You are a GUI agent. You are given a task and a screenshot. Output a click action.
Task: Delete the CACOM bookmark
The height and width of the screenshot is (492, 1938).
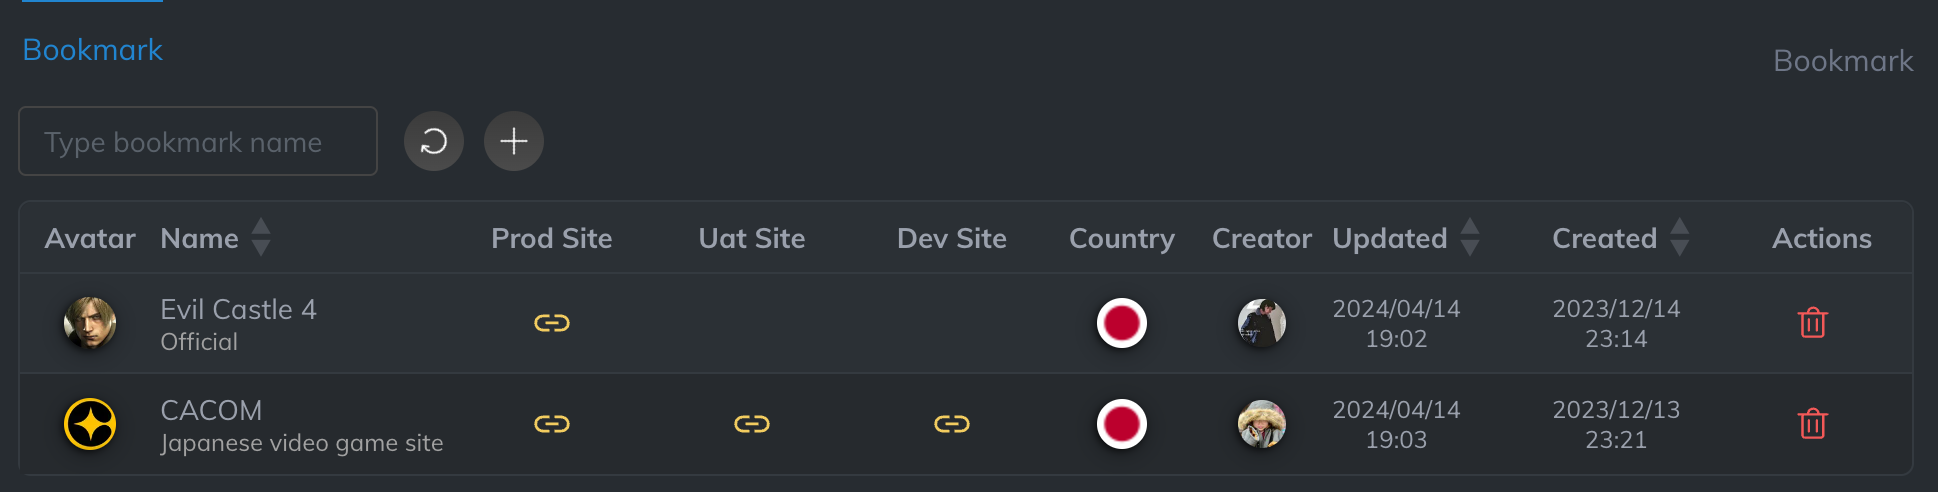click(1812, 424)
